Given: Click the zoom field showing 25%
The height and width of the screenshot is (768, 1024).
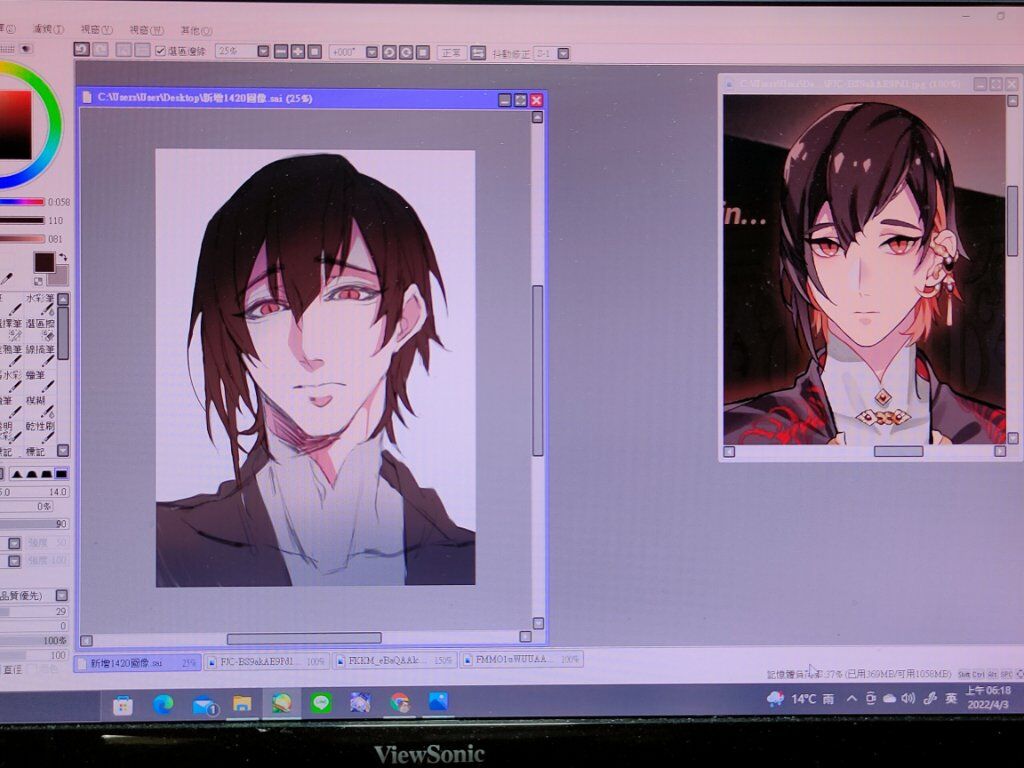Looking at the screenshot, I should [x=236, y=51].
